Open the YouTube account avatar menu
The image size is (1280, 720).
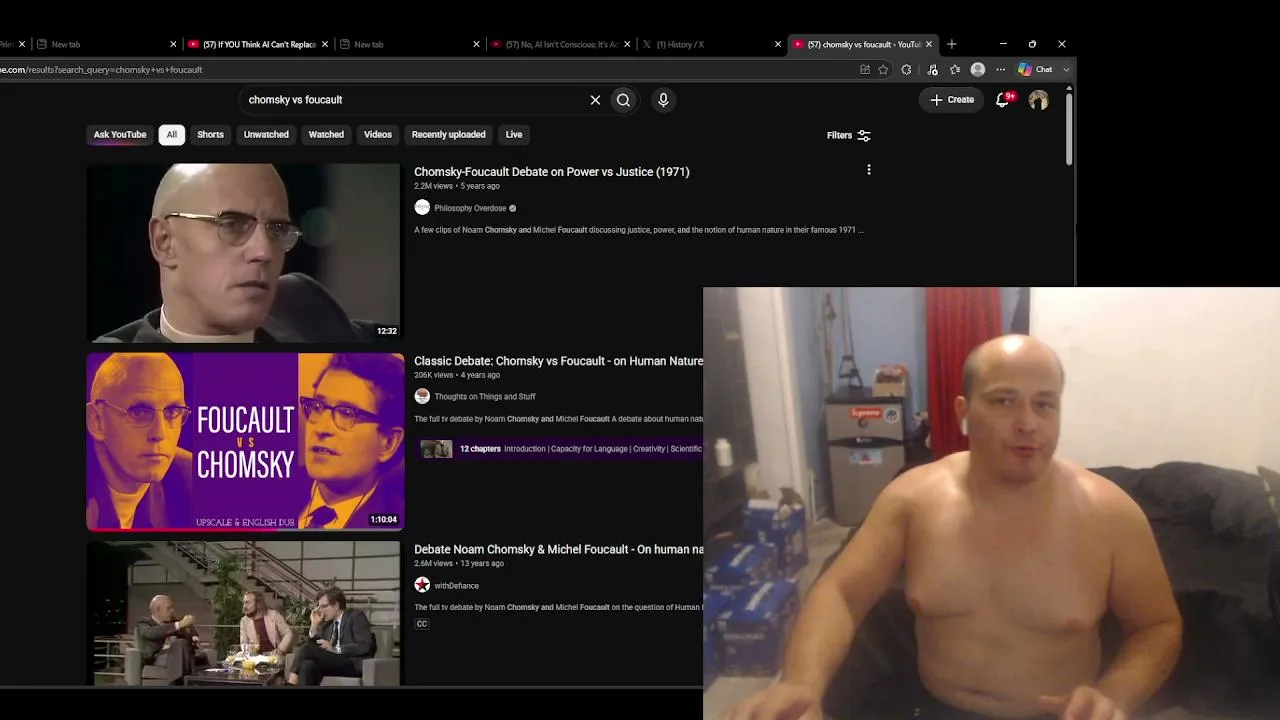click(1038, 100)
